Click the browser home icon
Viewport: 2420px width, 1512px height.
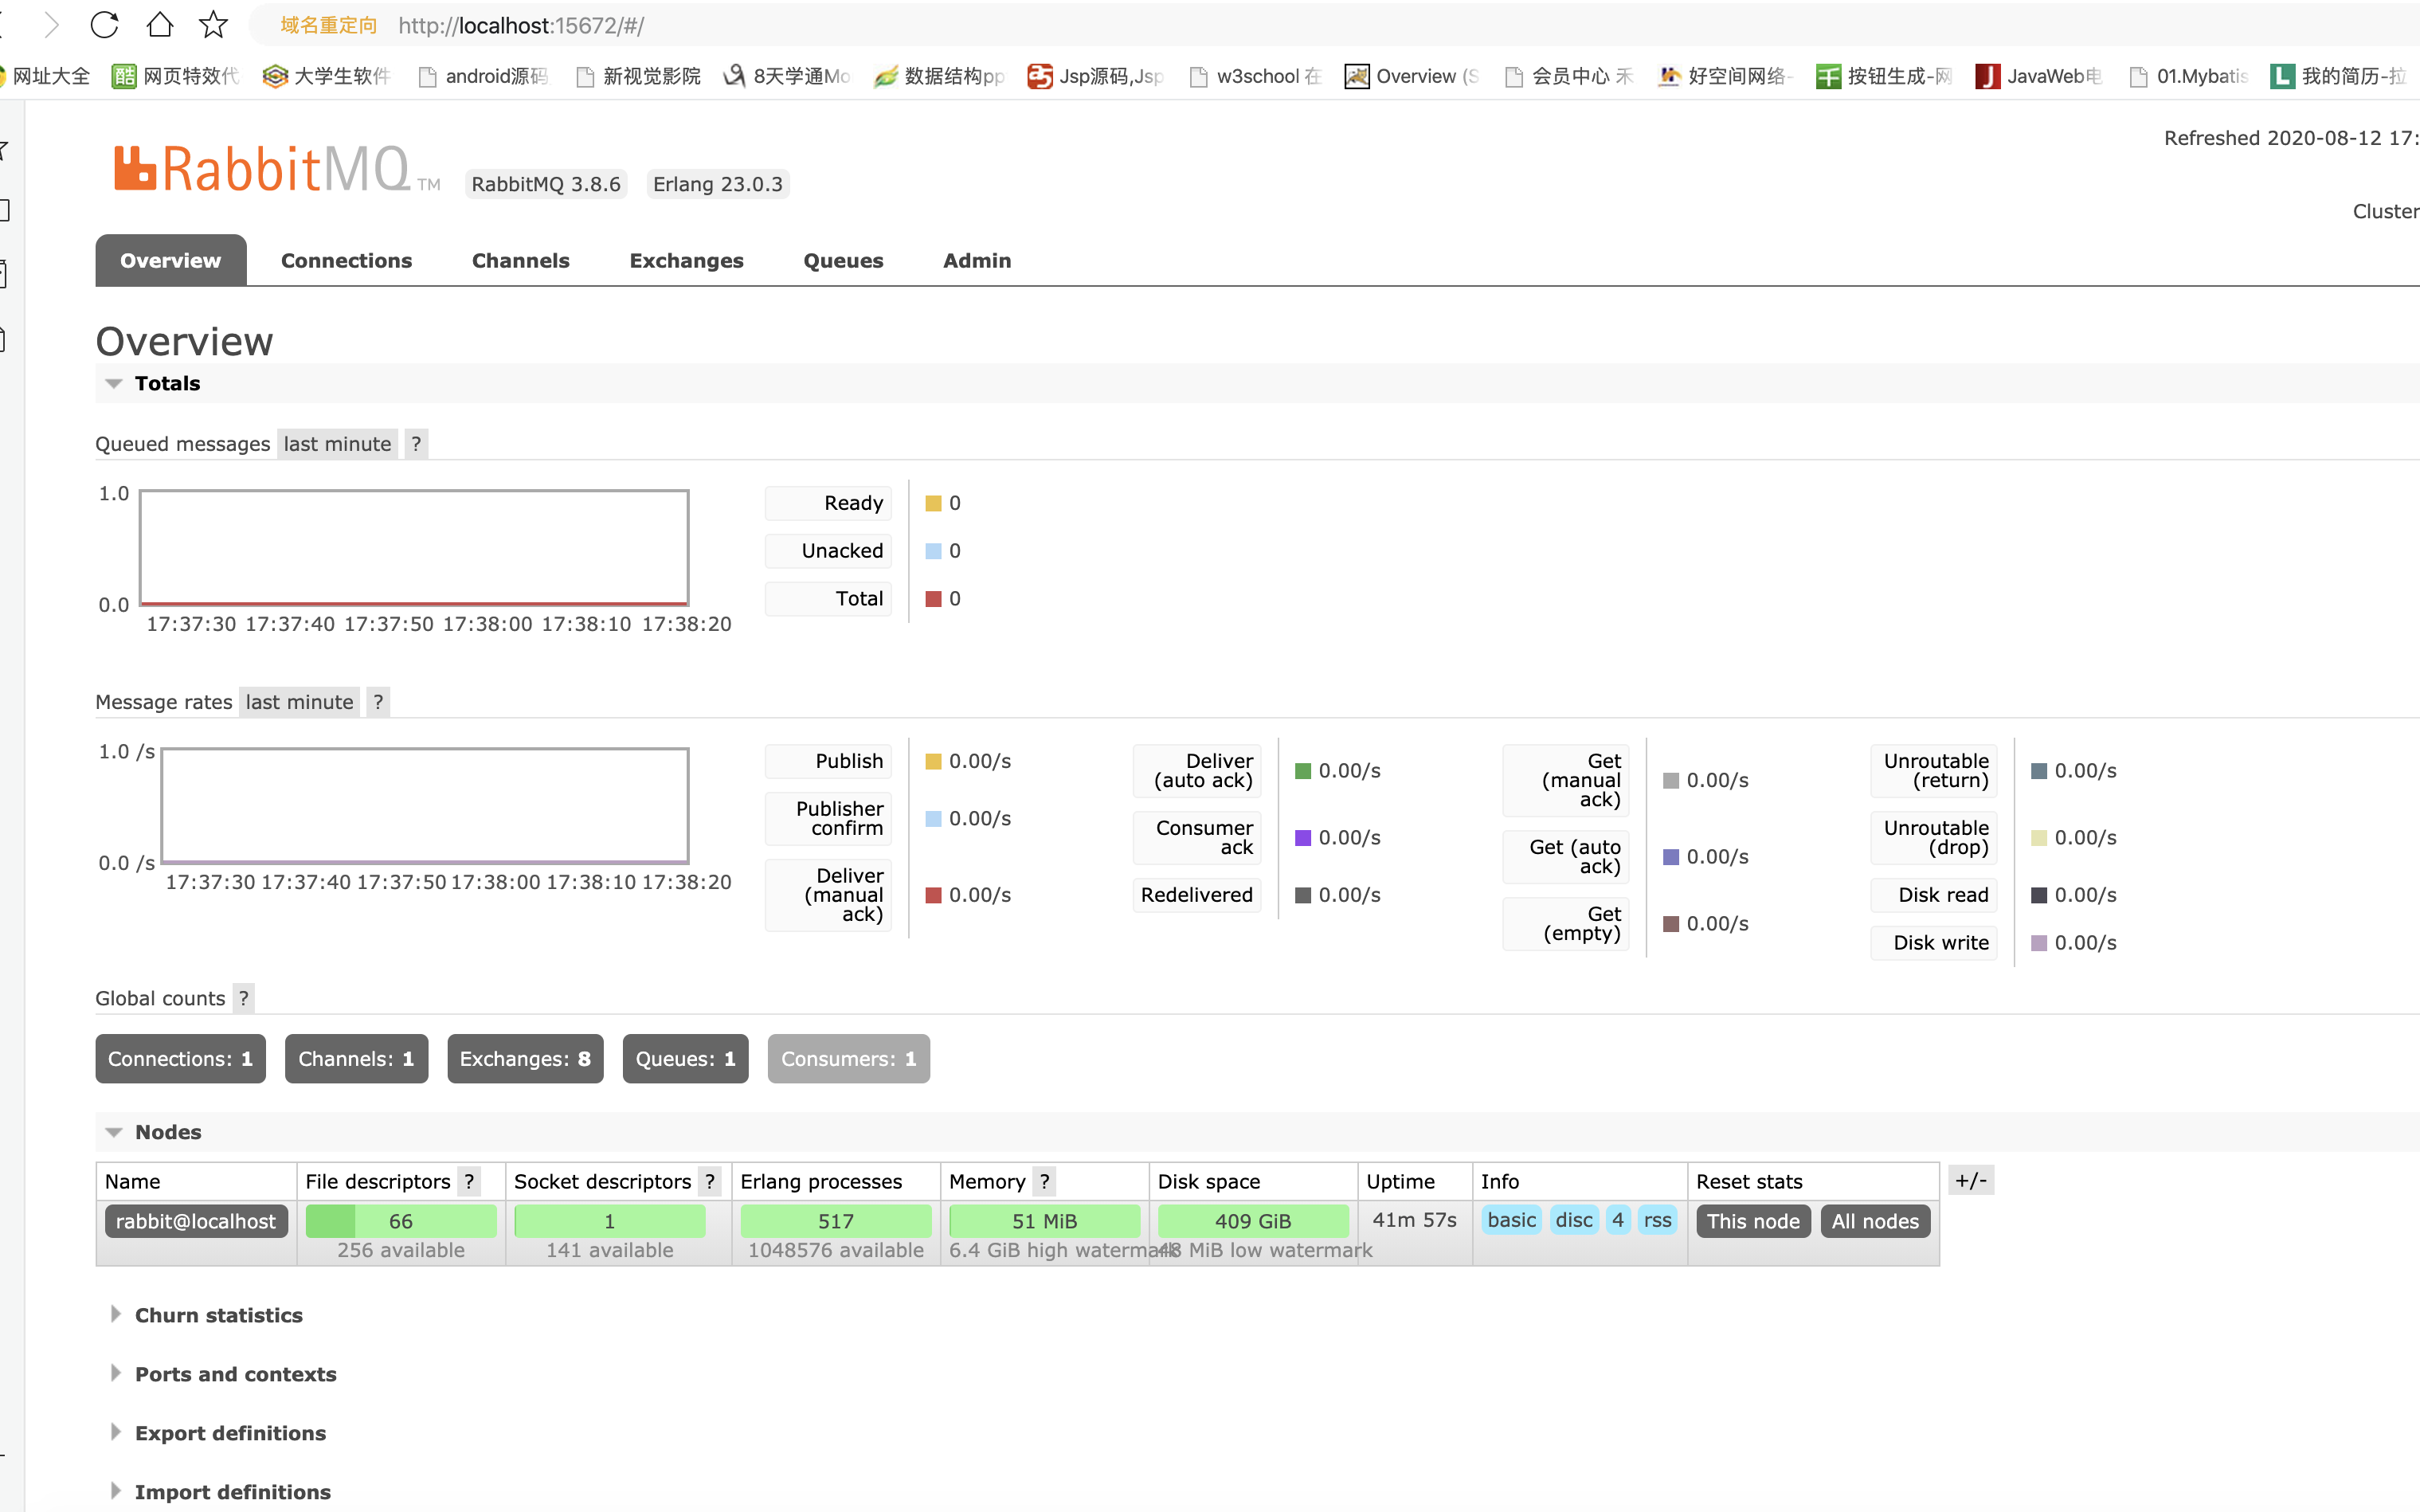[159, 25]
